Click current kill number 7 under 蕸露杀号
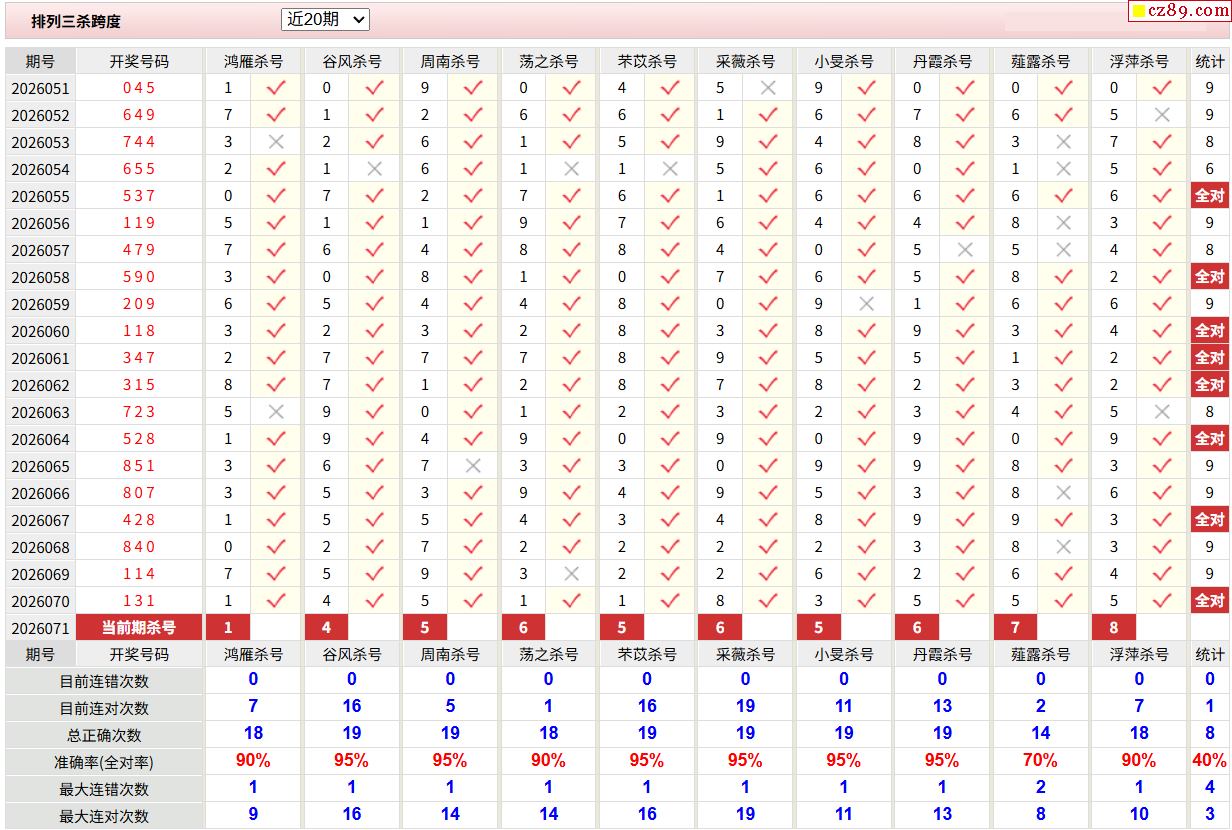Screen dimensions: 1232x830 pyautogui.click(x=1015, y=628)
